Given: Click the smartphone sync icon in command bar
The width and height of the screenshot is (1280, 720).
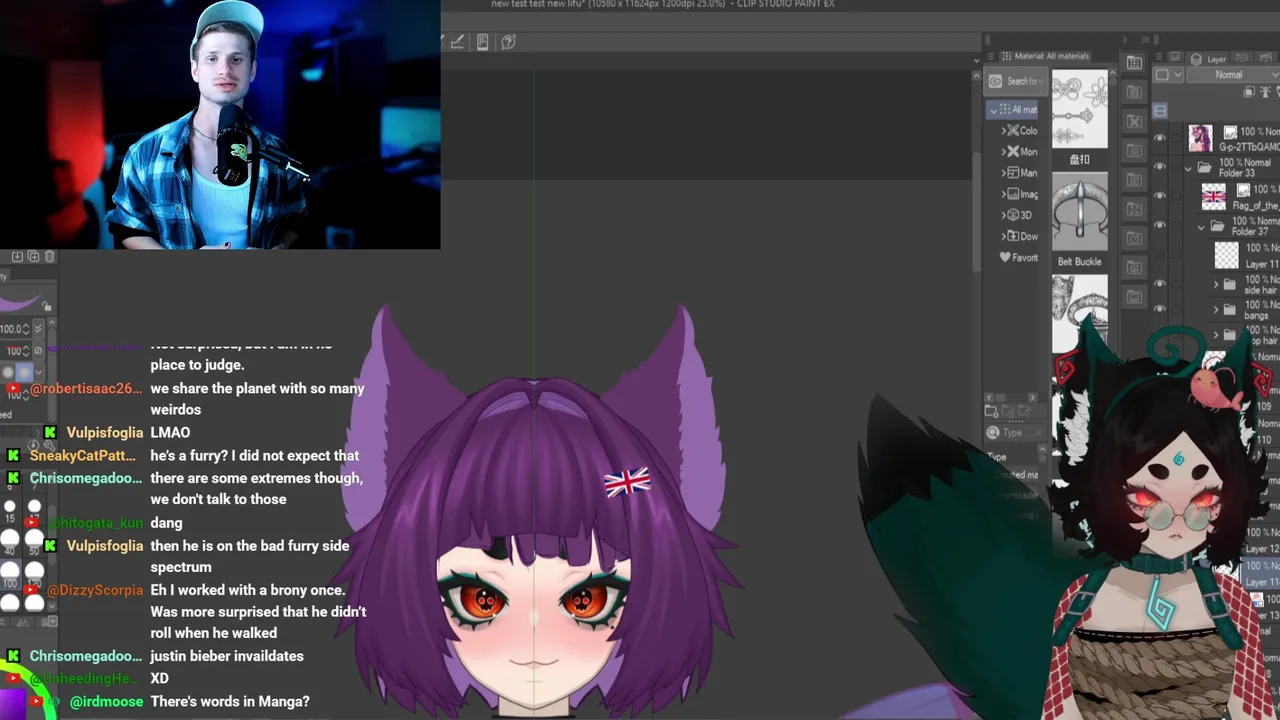Looking at the screenshot, I should (x=483, y=42).
